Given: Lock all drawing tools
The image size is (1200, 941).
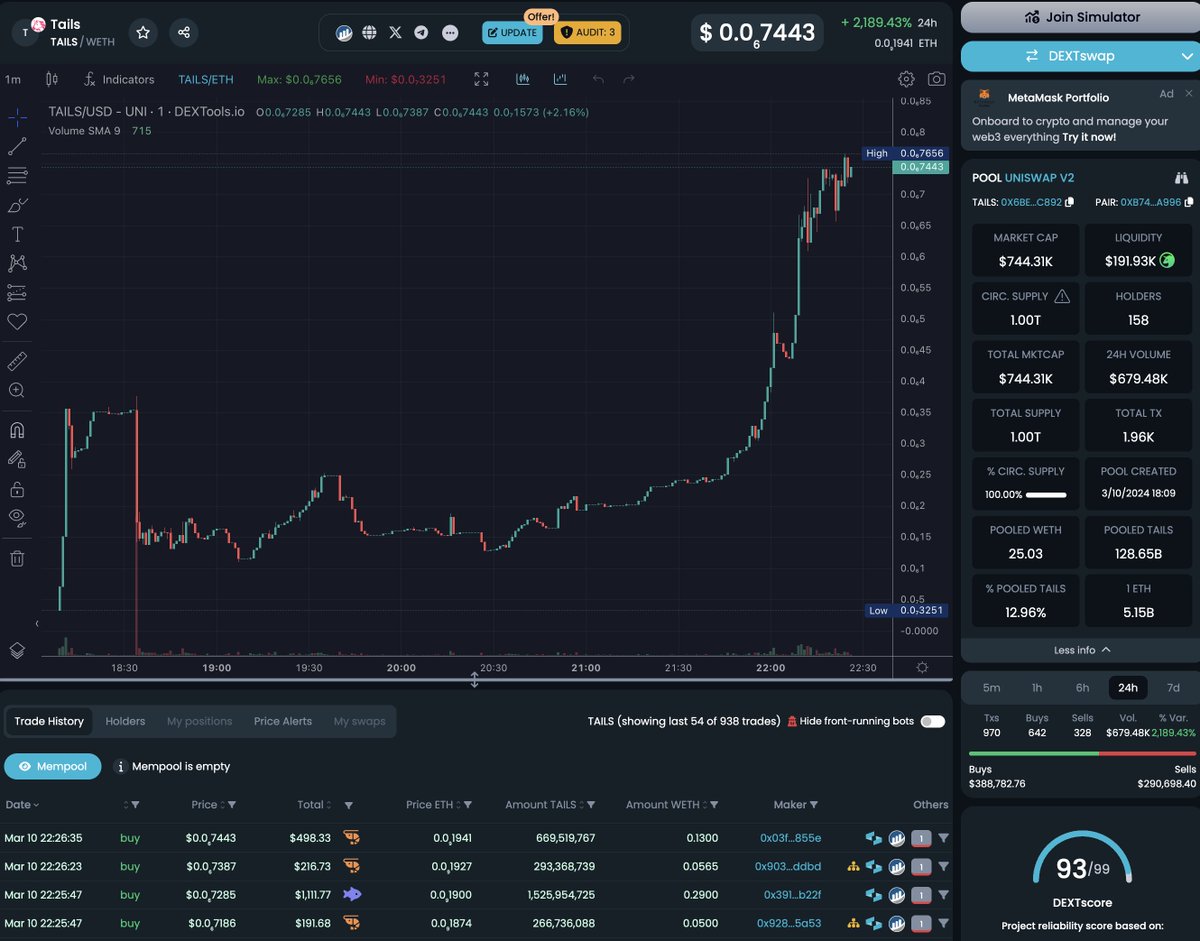Looking at the screenshot, I should (17, 489).
